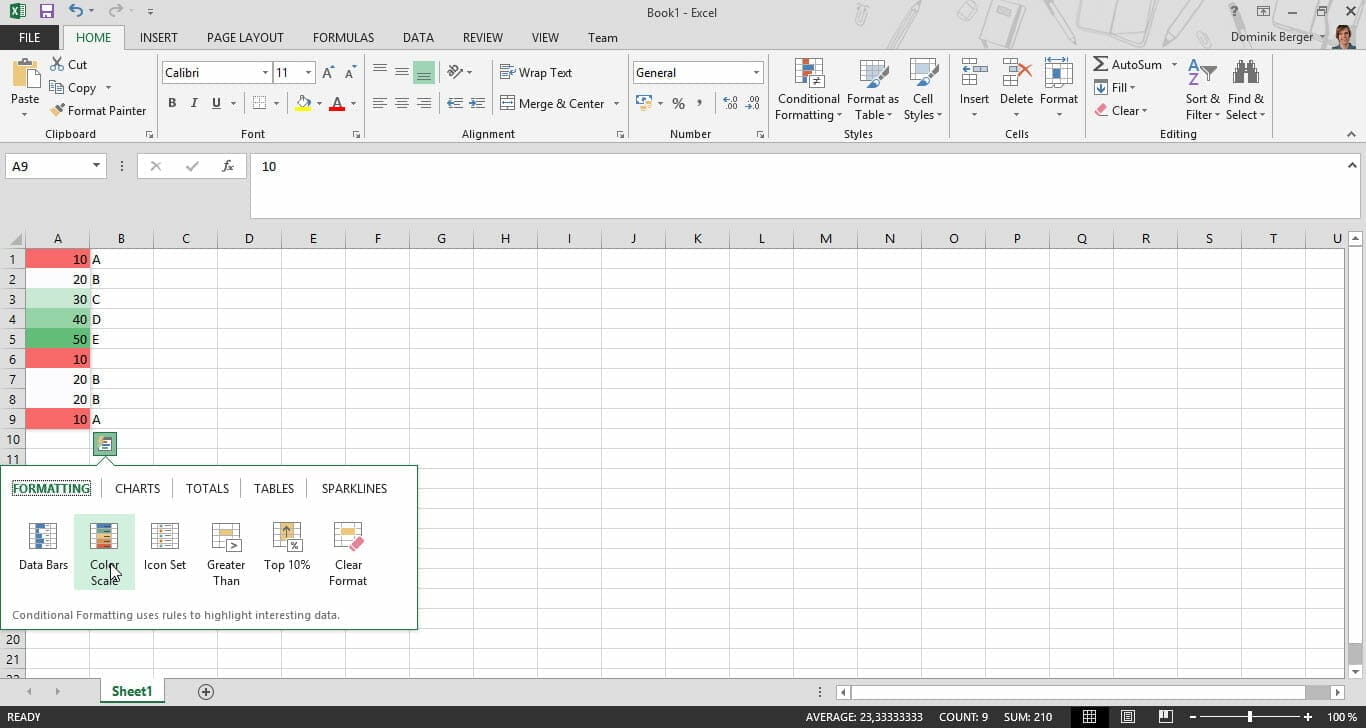Click the Format Painter tool
The width and height of the screenshot is (1366, 728).
[98, 111]
